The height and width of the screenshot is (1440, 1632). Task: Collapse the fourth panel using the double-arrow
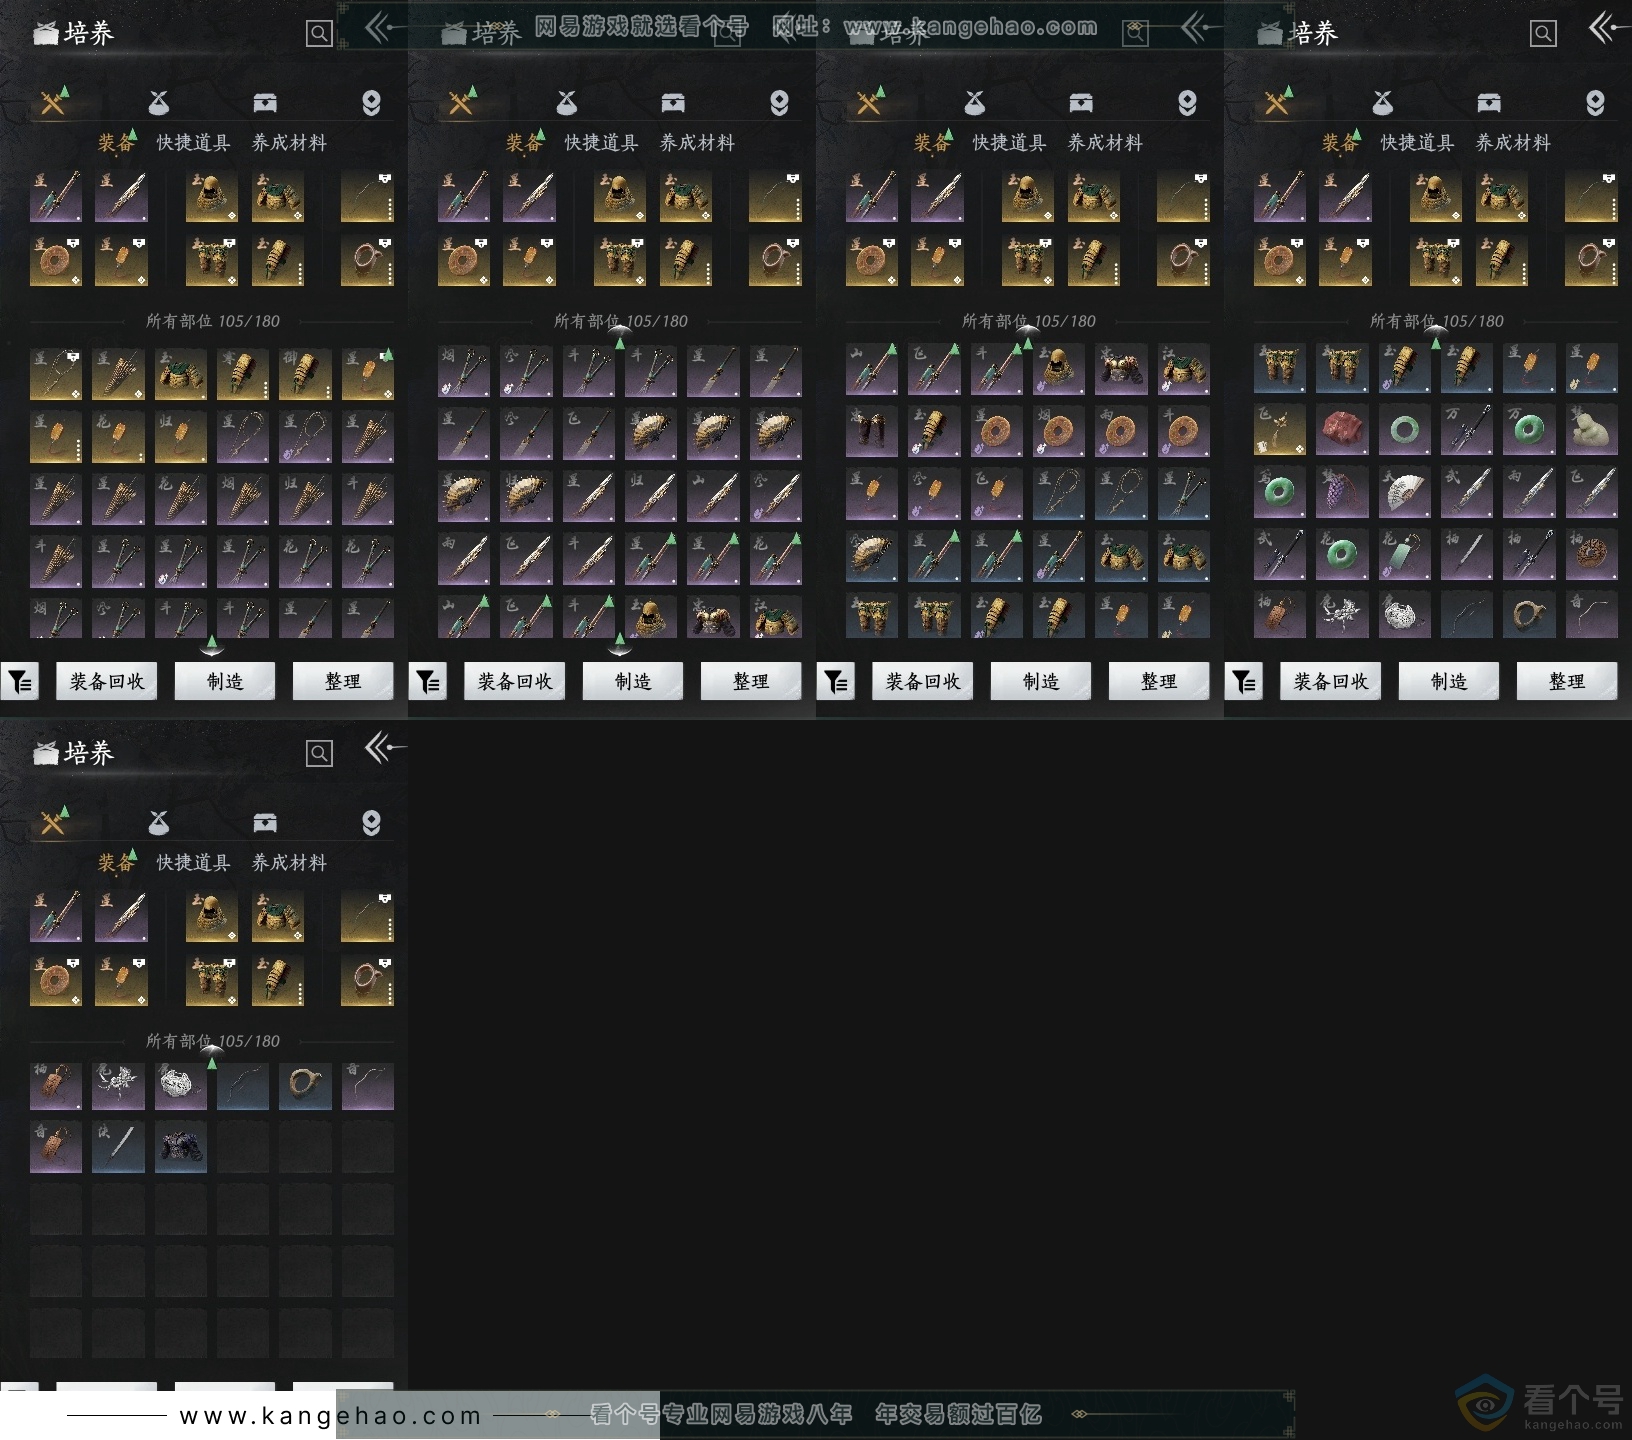1608,27
